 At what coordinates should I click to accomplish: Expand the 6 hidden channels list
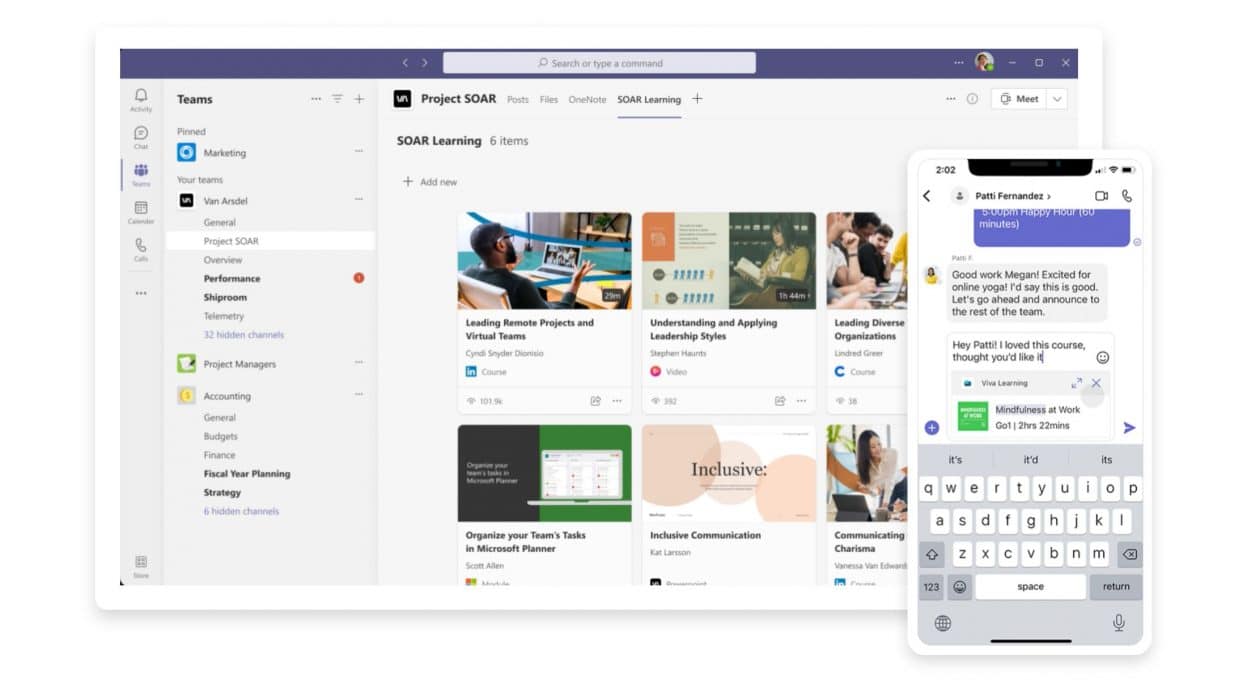pos(241,511)
